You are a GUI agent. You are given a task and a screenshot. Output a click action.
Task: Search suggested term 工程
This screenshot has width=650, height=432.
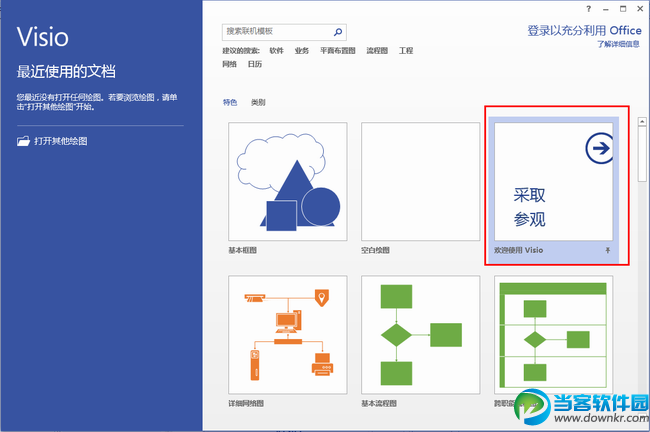tap(406, 51)
